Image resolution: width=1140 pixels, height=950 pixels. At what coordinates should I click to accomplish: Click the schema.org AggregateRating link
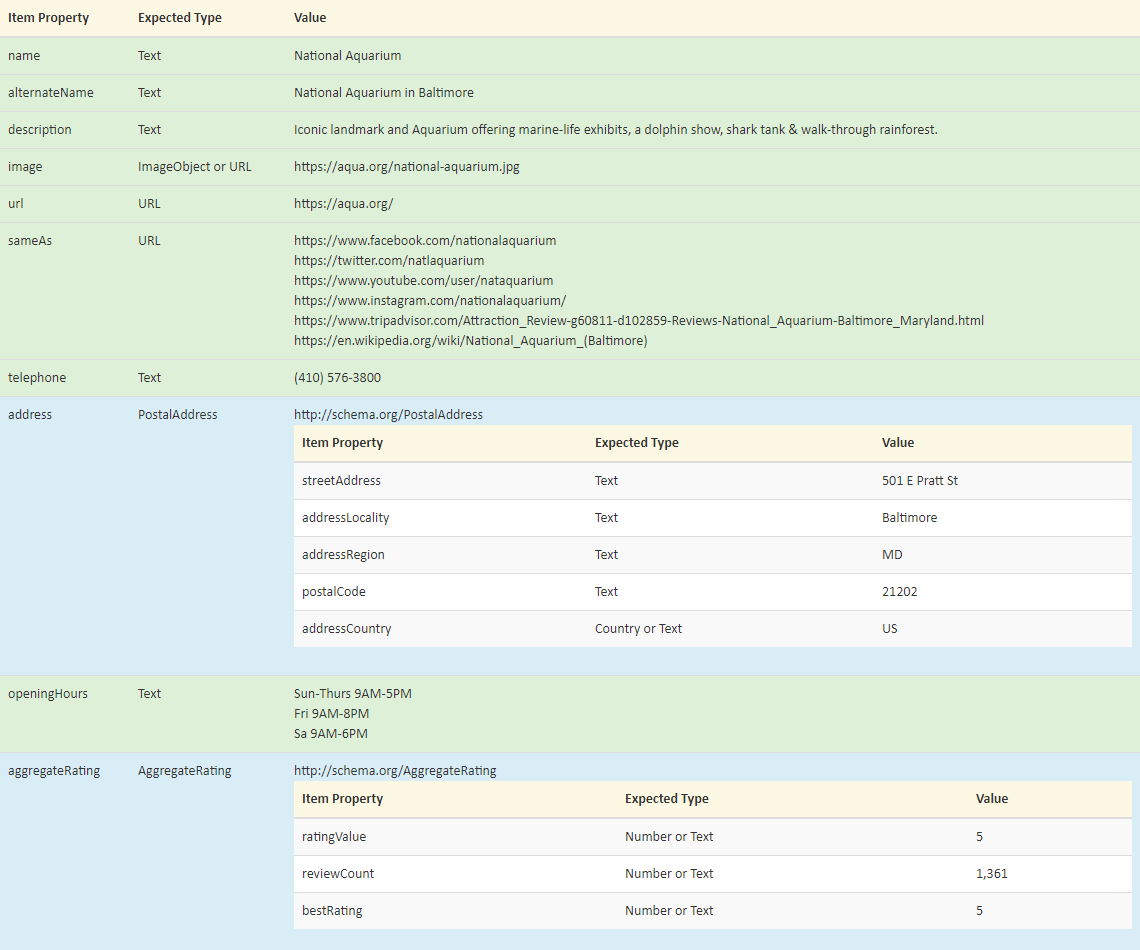tap(395, 771)
